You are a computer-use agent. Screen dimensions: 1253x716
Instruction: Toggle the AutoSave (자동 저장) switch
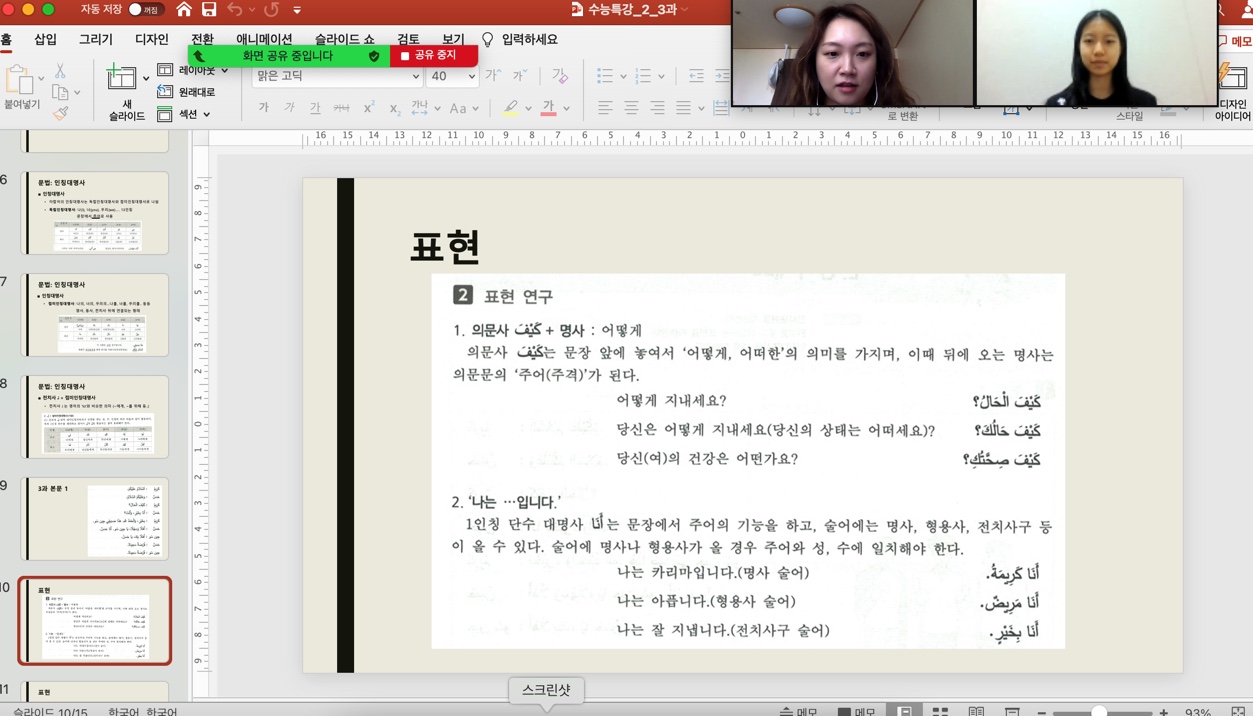(146, 10)
